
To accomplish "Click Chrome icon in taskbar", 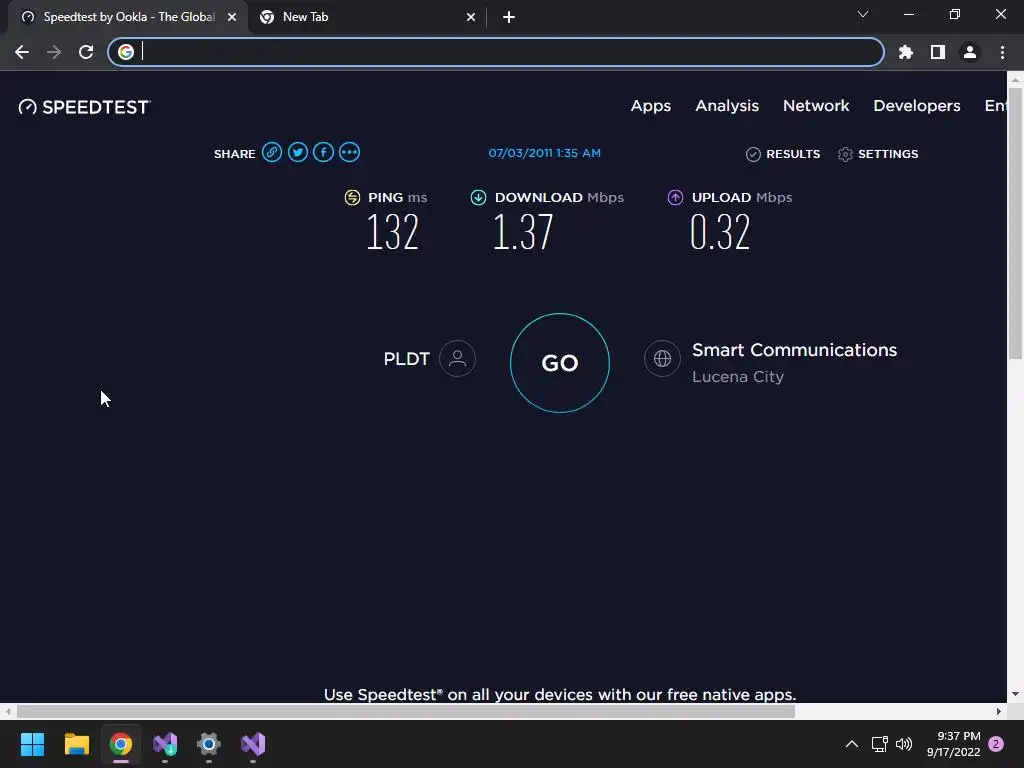I will pyautogui.click(x=121, y=744).
